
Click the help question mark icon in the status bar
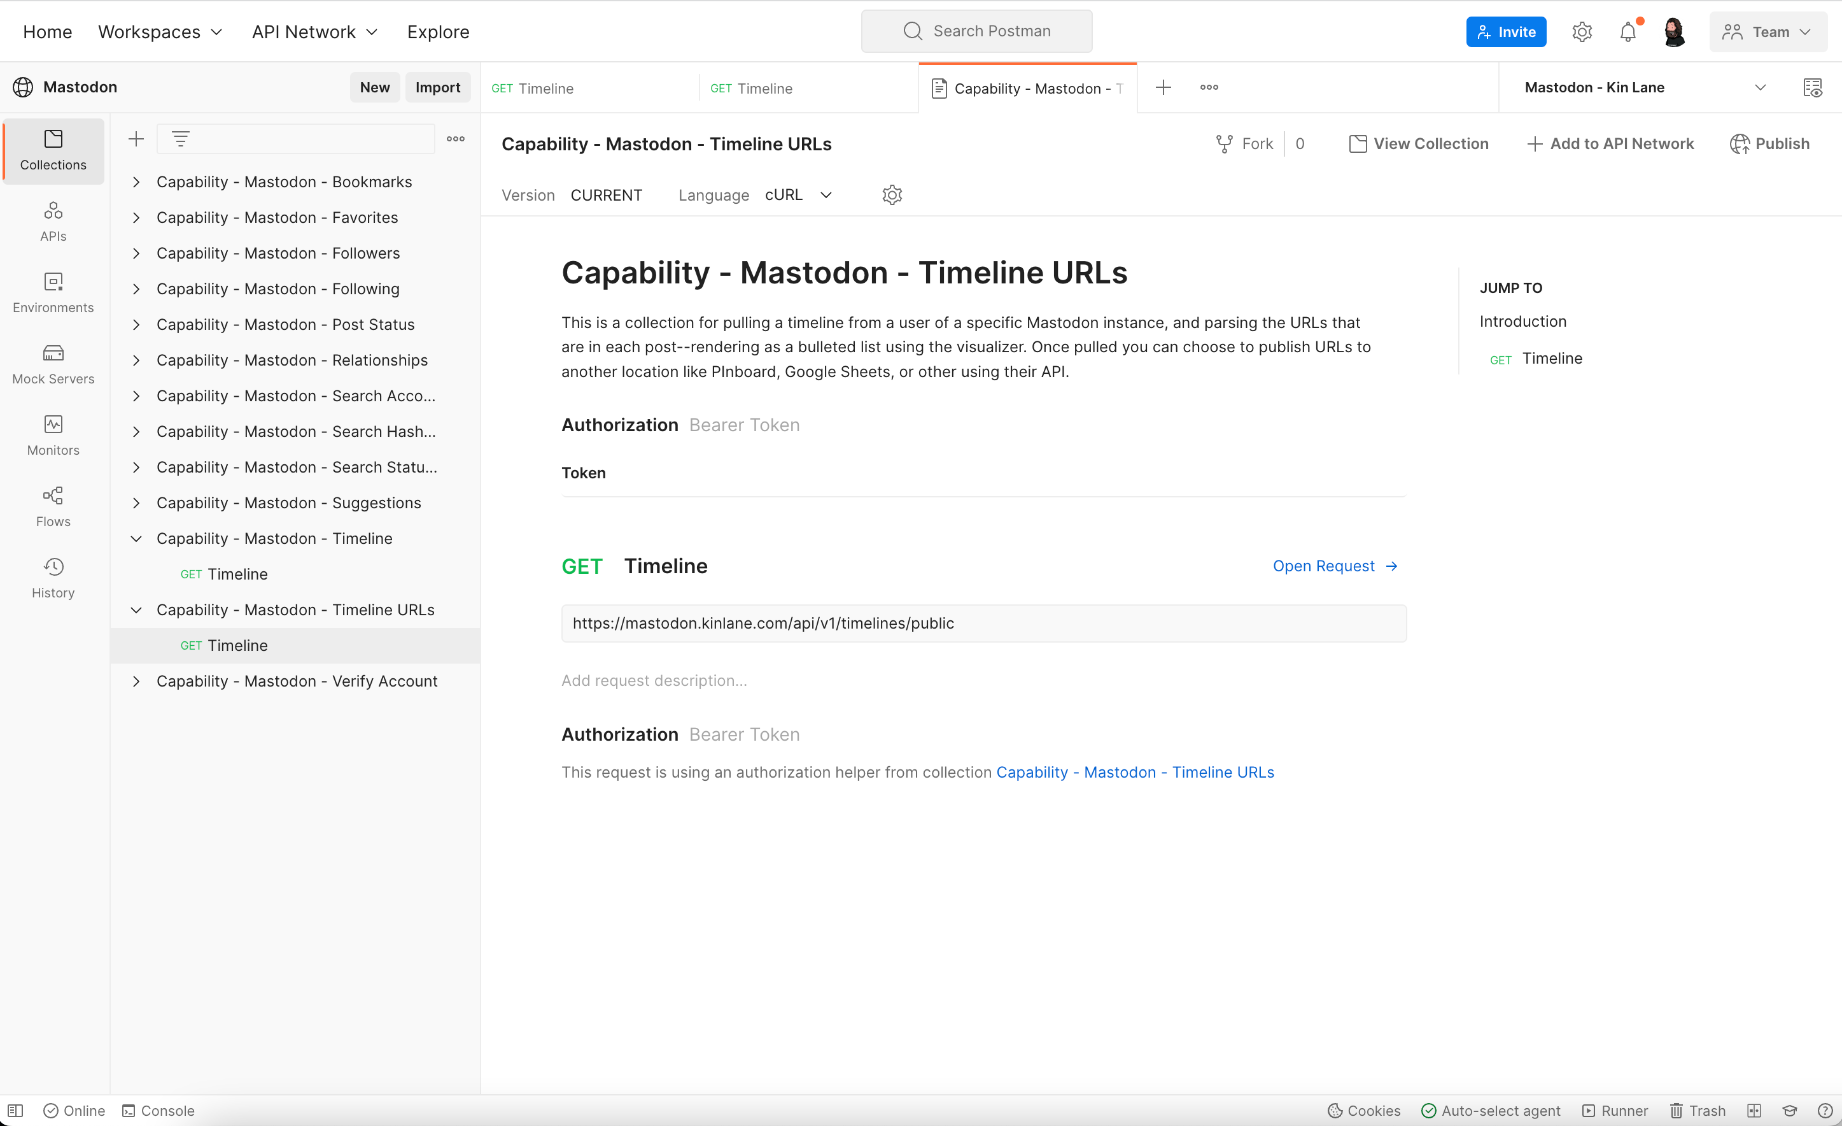pos(1825,1111)
